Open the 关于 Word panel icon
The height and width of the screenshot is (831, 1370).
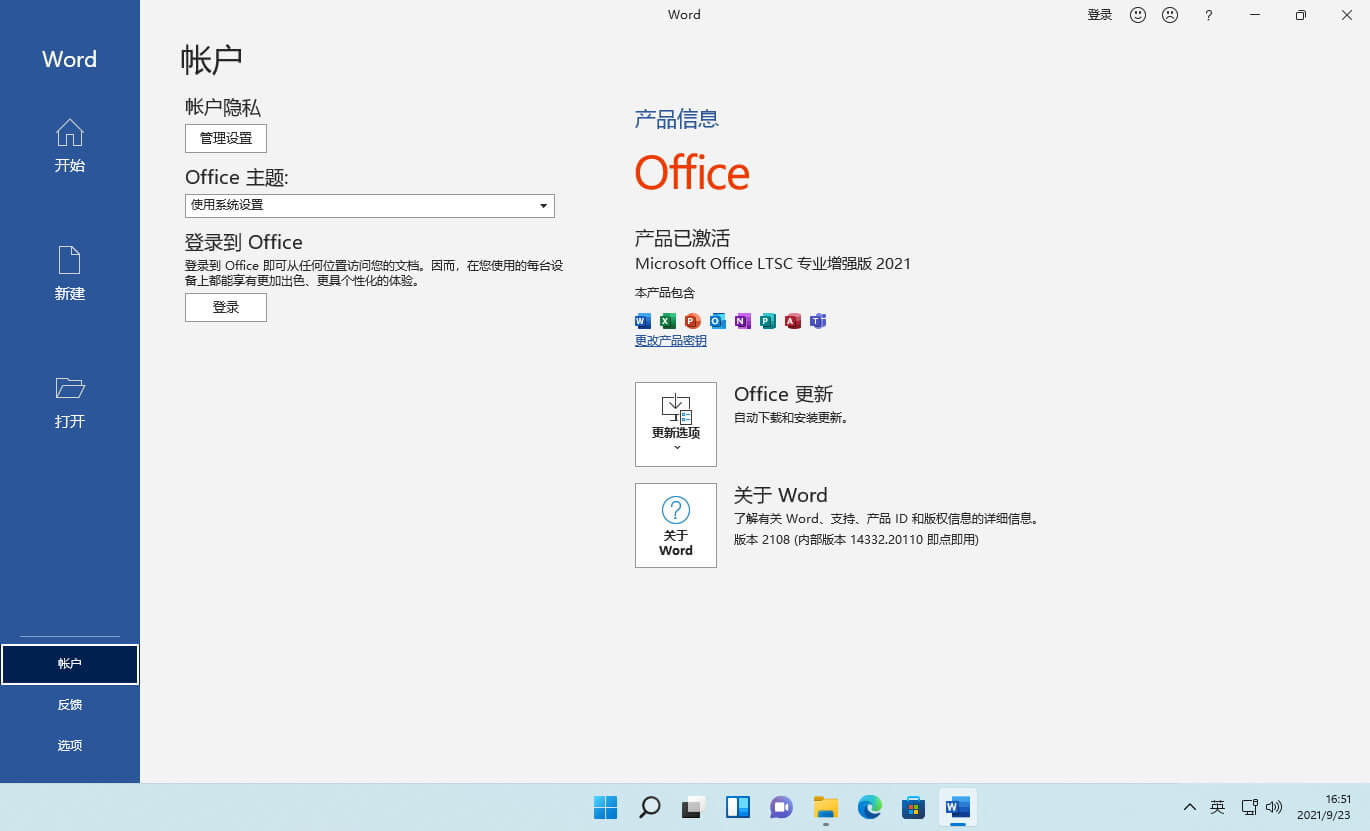tap(675, 525)
